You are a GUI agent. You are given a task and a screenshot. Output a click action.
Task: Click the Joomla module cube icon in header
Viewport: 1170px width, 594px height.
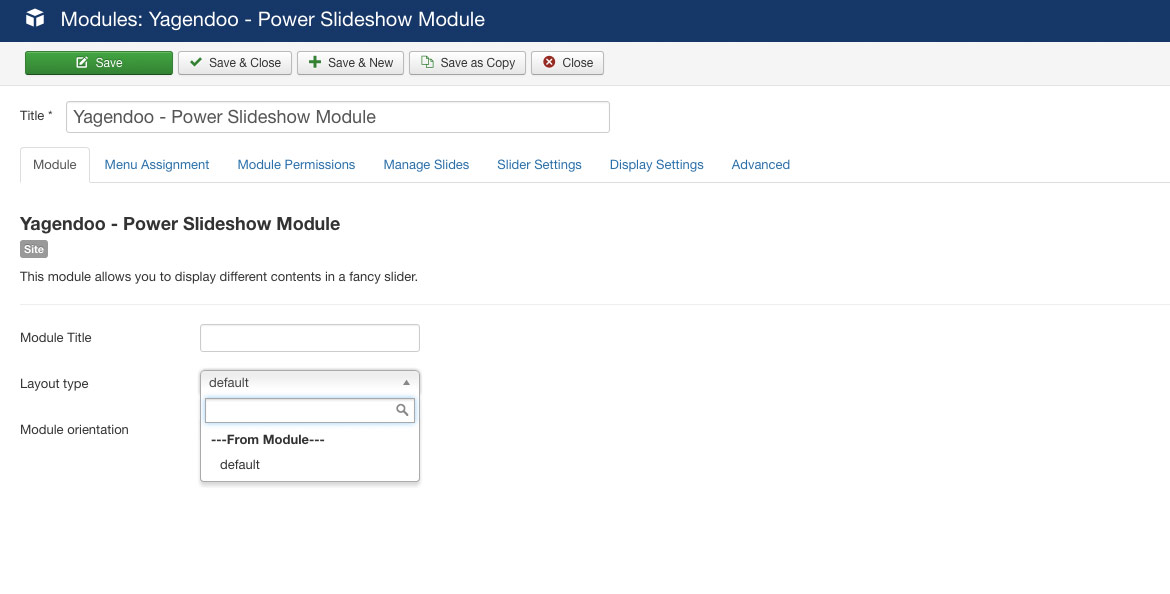coord(35,19)
